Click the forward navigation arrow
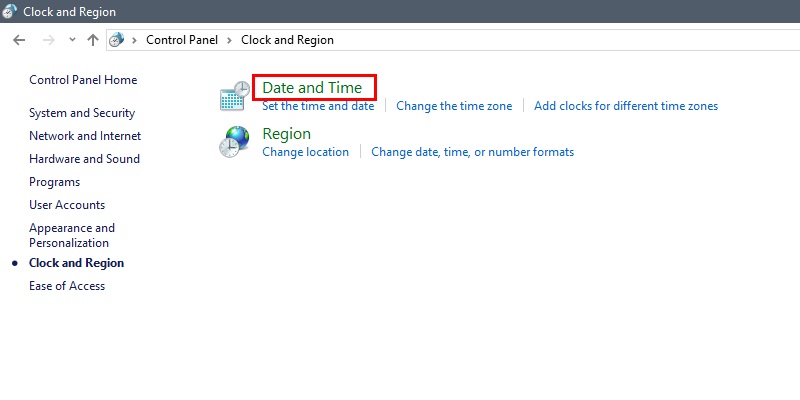800x400 pixels. 49,40
